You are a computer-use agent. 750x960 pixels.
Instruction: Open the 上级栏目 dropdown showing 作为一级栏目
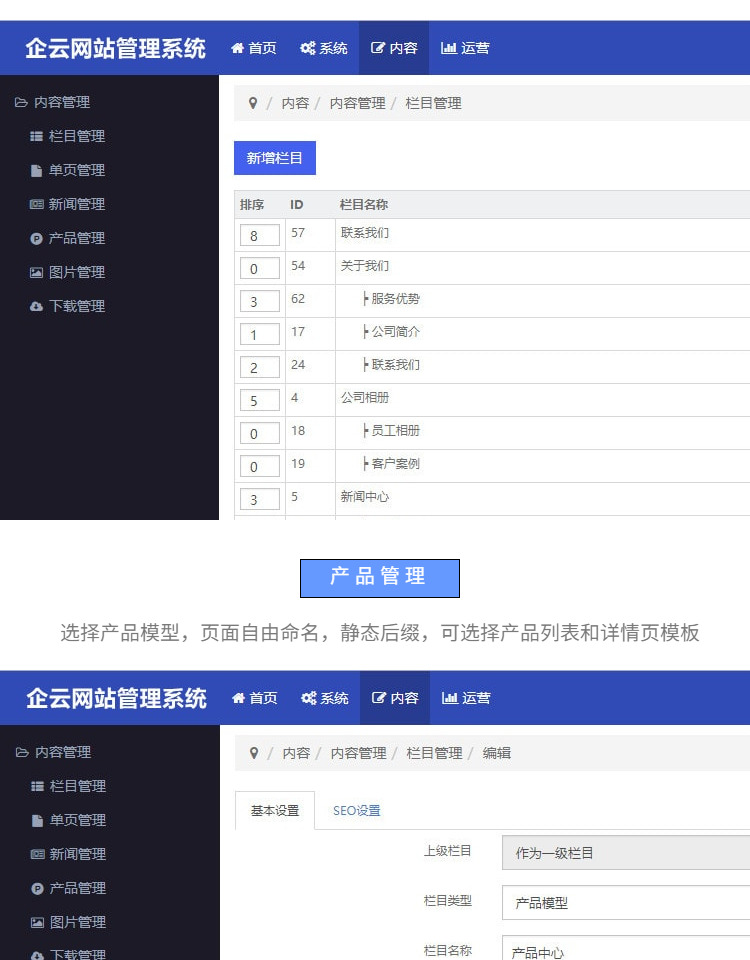625,853
